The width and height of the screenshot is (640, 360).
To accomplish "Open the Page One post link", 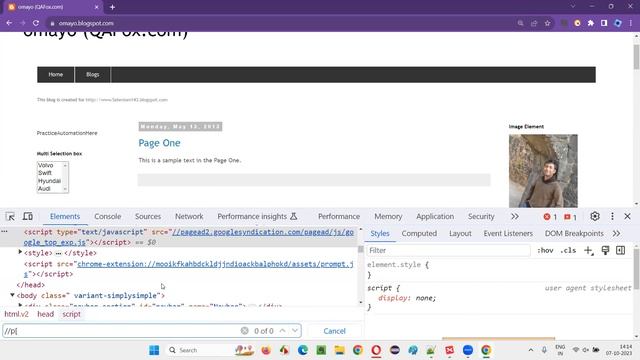I will point(159,143).
